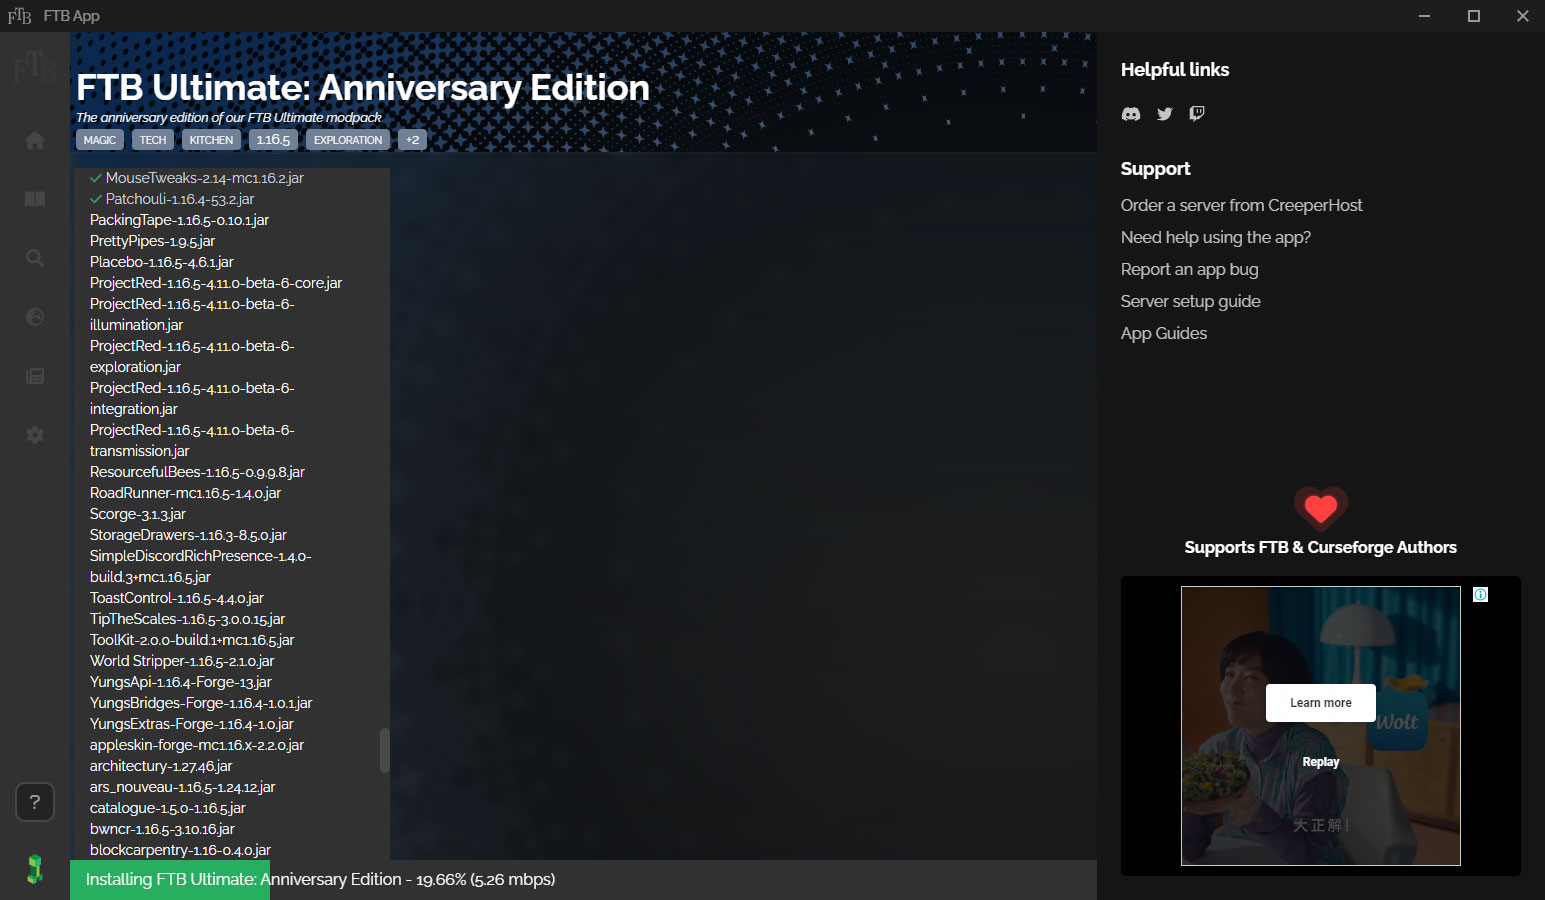The height and width of the screenshot is (900, 1545).
Task: Open the Twitter link icon
Action: [1164, 114]
